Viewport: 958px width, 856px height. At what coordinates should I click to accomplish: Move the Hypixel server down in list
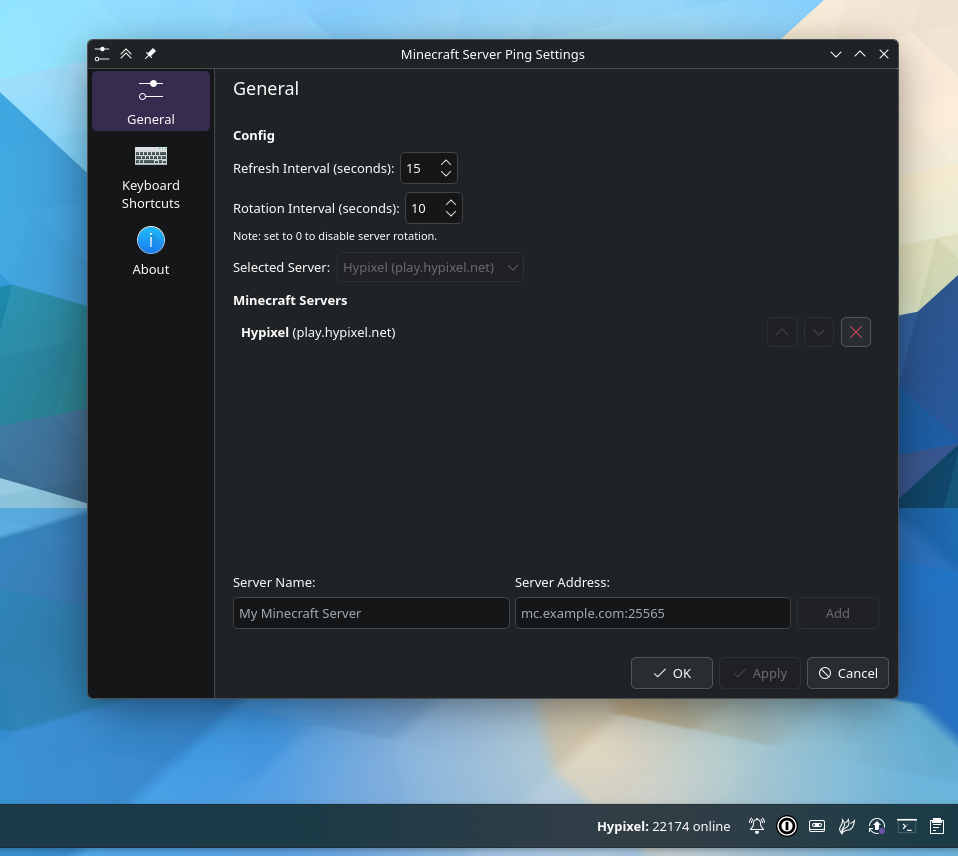[819, 332]
